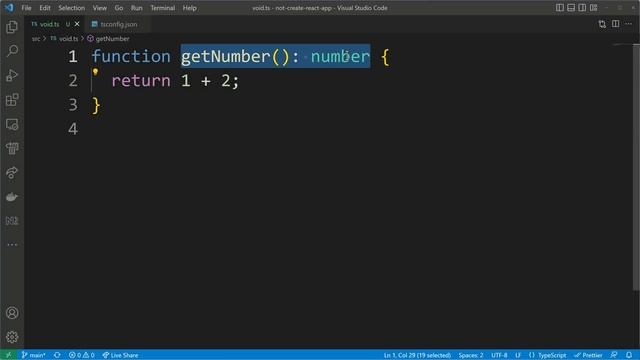Image resolution: width=640 pixels, height=360 pixels.
Task: Open changes compare icon in editor toolbar
Action: click(602, 24)
